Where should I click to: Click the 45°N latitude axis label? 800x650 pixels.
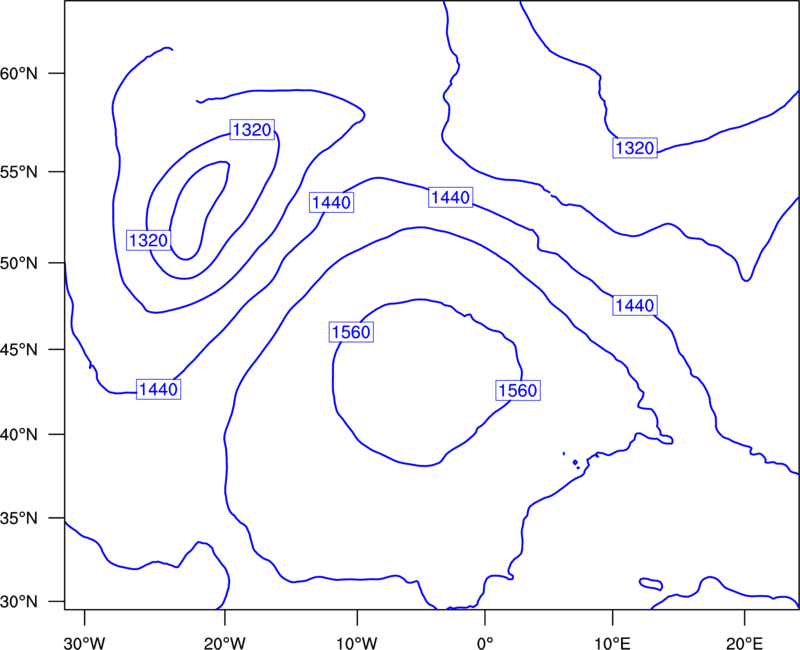click(x=18, y=350)
